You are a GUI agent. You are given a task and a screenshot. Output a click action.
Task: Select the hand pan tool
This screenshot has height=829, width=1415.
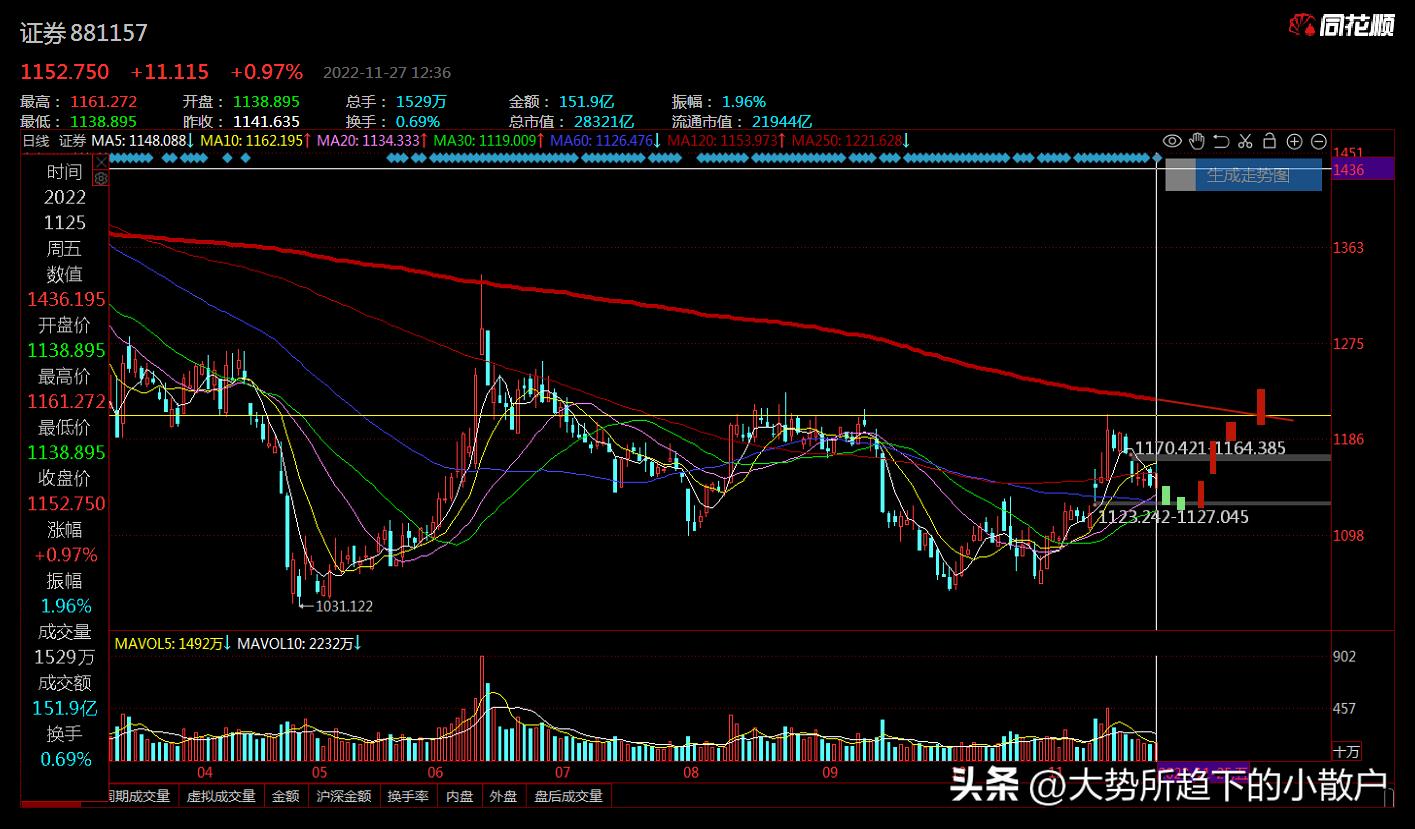pyautogui.click(x=1197, y=141)
